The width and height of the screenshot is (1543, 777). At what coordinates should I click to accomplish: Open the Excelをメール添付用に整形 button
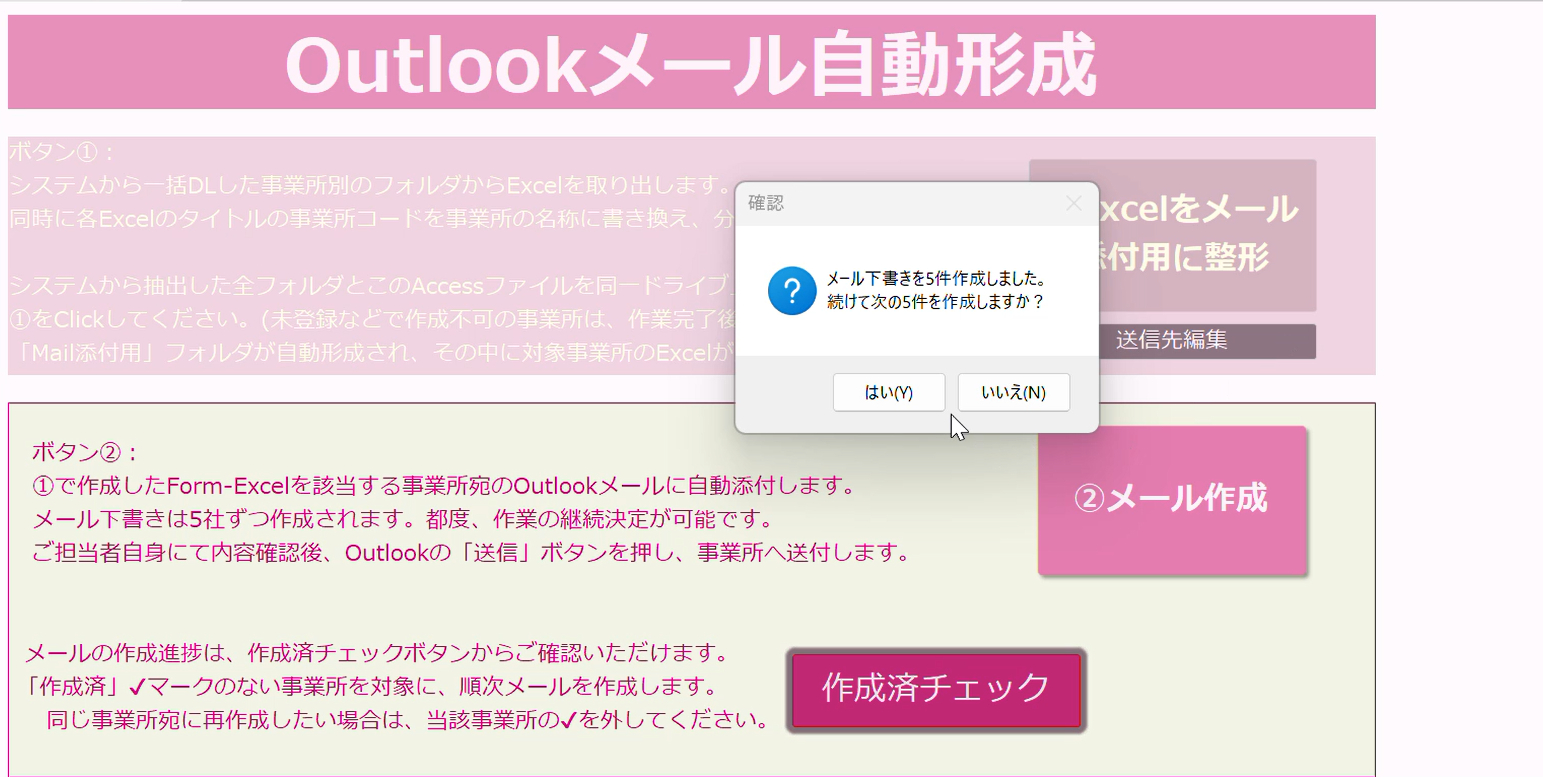1172,235
